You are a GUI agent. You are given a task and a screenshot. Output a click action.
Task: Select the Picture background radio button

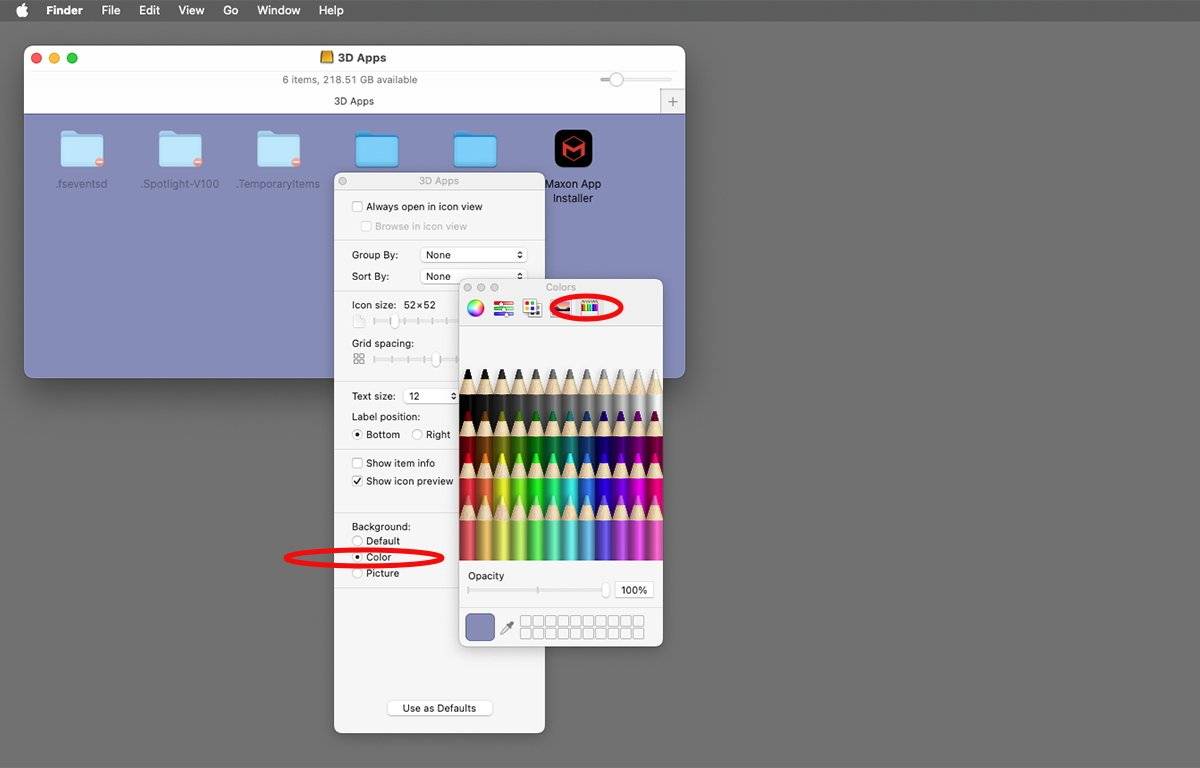pos(358,573)
